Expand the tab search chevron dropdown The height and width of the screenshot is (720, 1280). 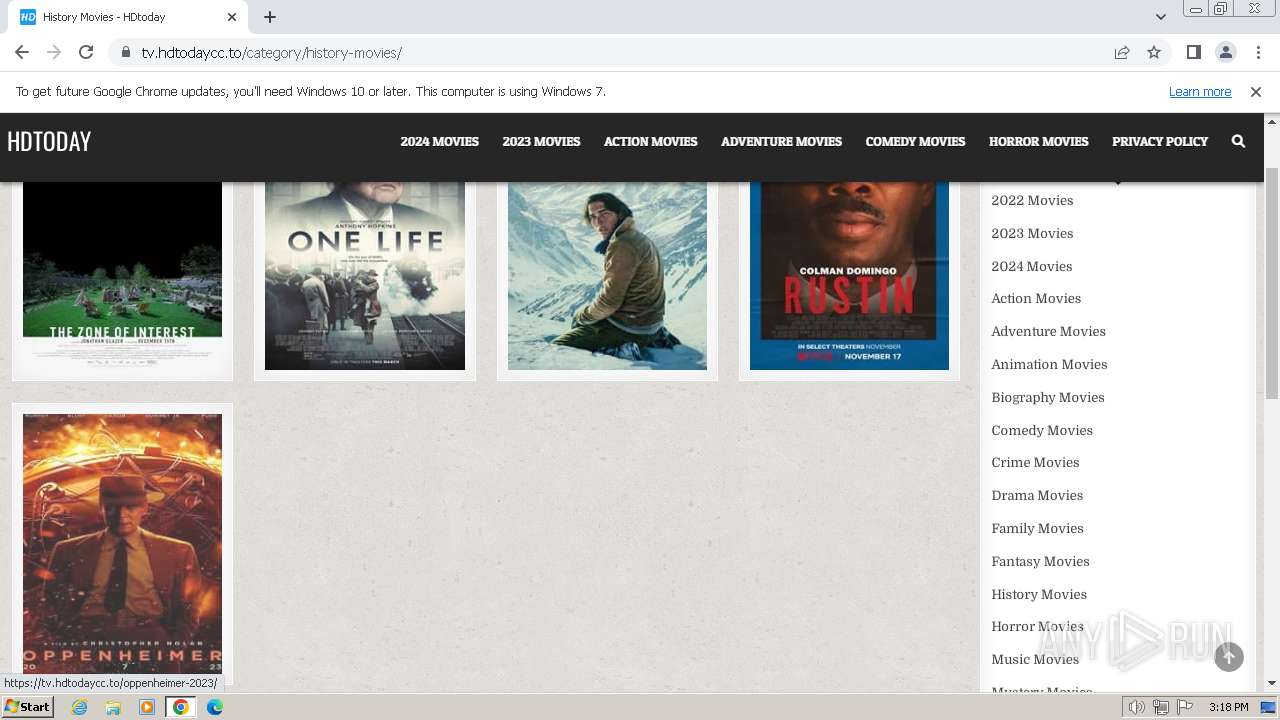1160,17
